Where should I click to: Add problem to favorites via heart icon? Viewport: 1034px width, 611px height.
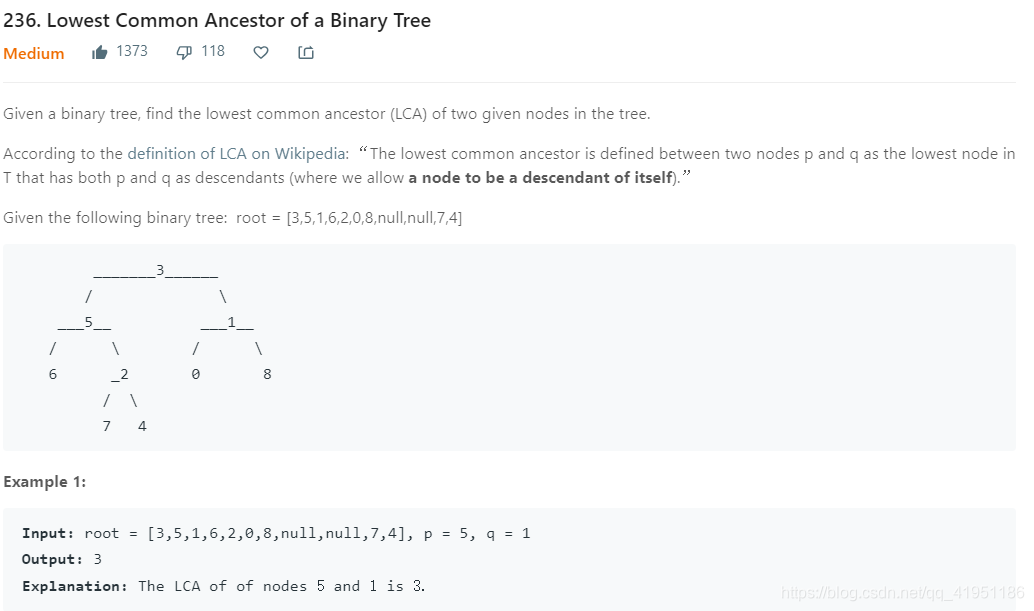click(x=261, y=53)
